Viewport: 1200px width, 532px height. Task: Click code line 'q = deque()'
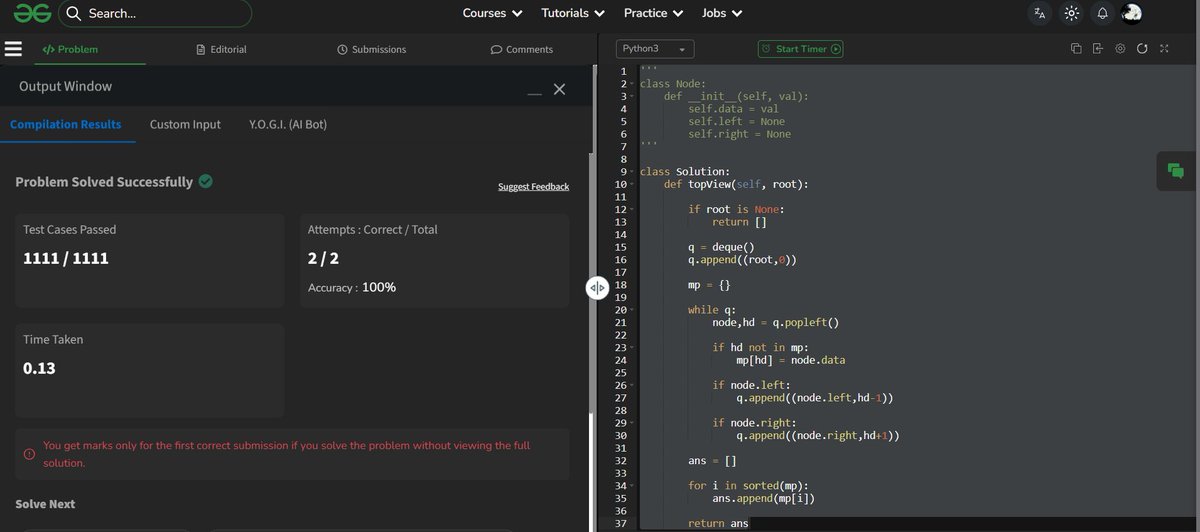(x=720, y=247)
